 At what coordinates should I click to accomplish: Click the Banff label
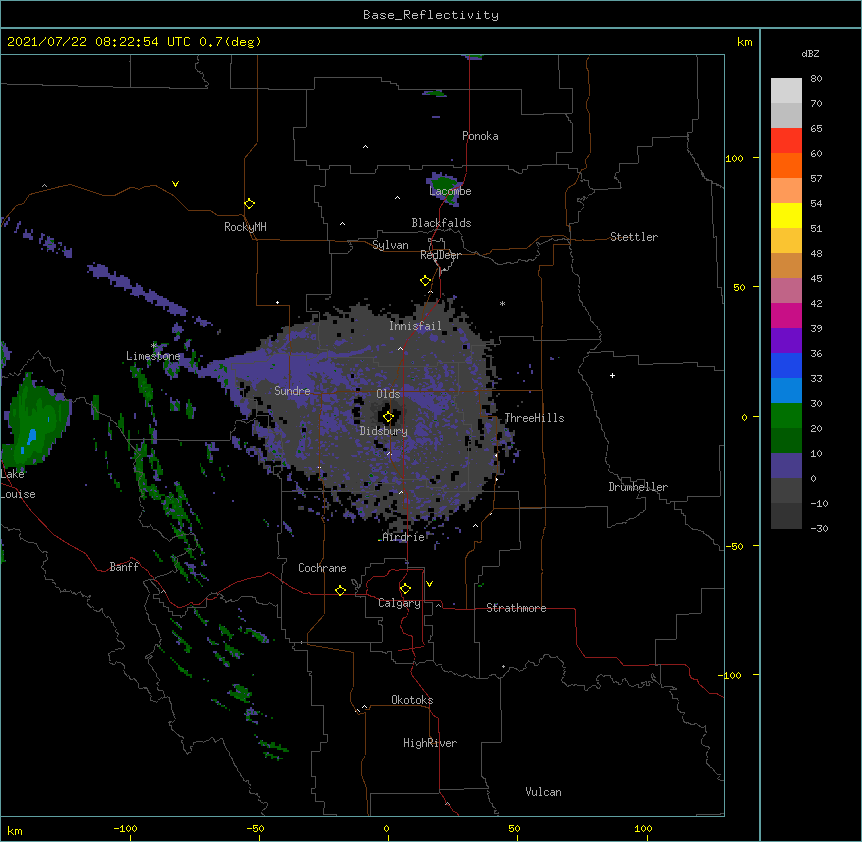[124, 567]
